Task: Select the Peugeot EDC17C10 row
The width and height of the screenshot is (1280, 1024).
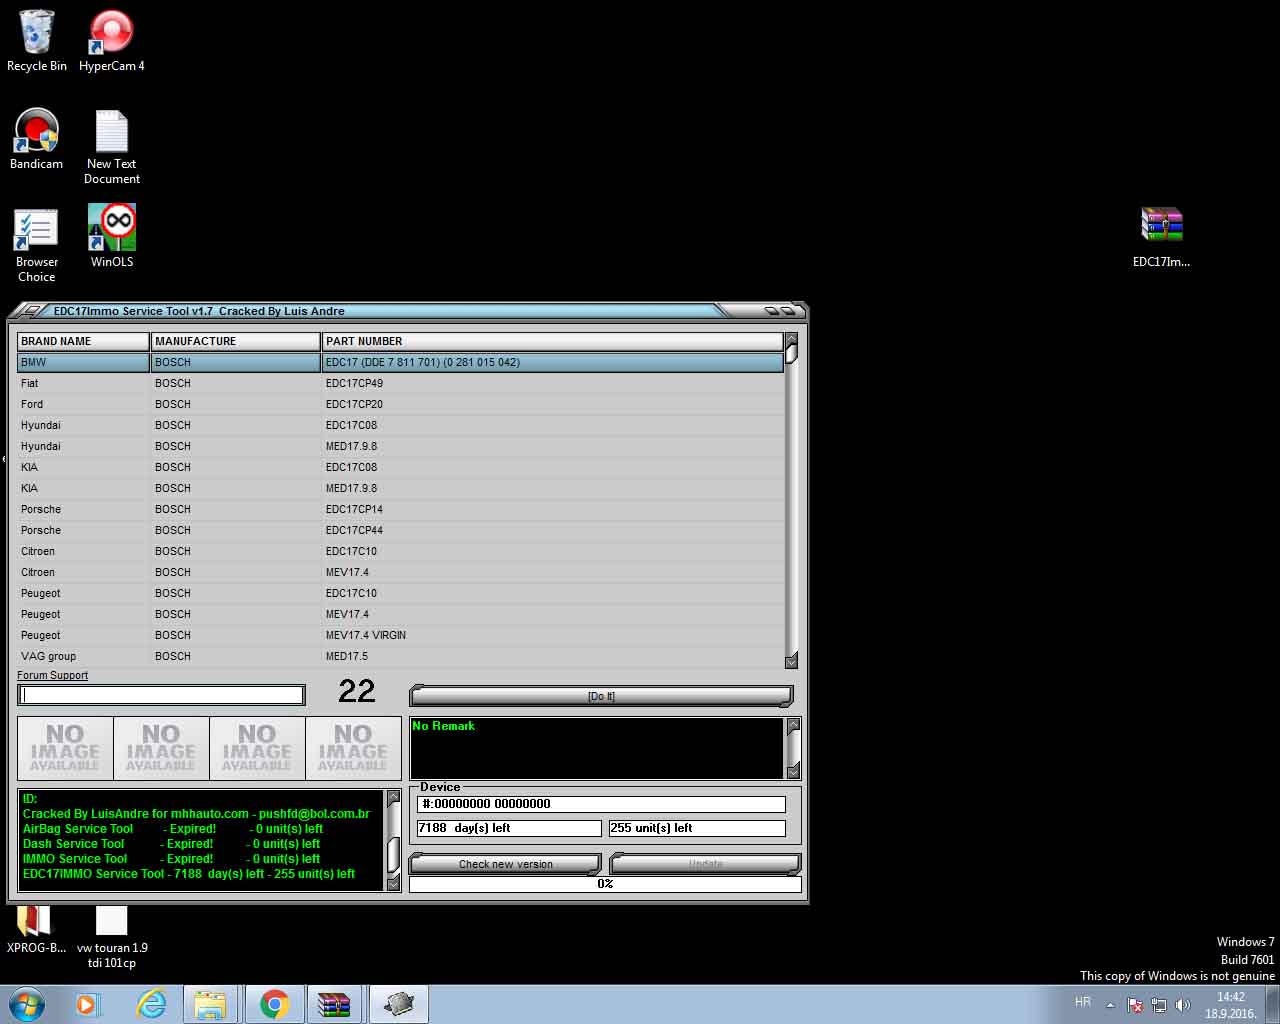Action: click(x=400, y=593)
